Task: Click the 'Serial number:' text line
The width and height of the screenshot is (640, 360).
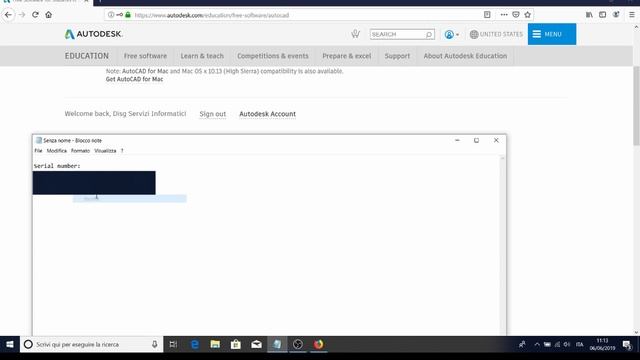Action: [57, 166]
